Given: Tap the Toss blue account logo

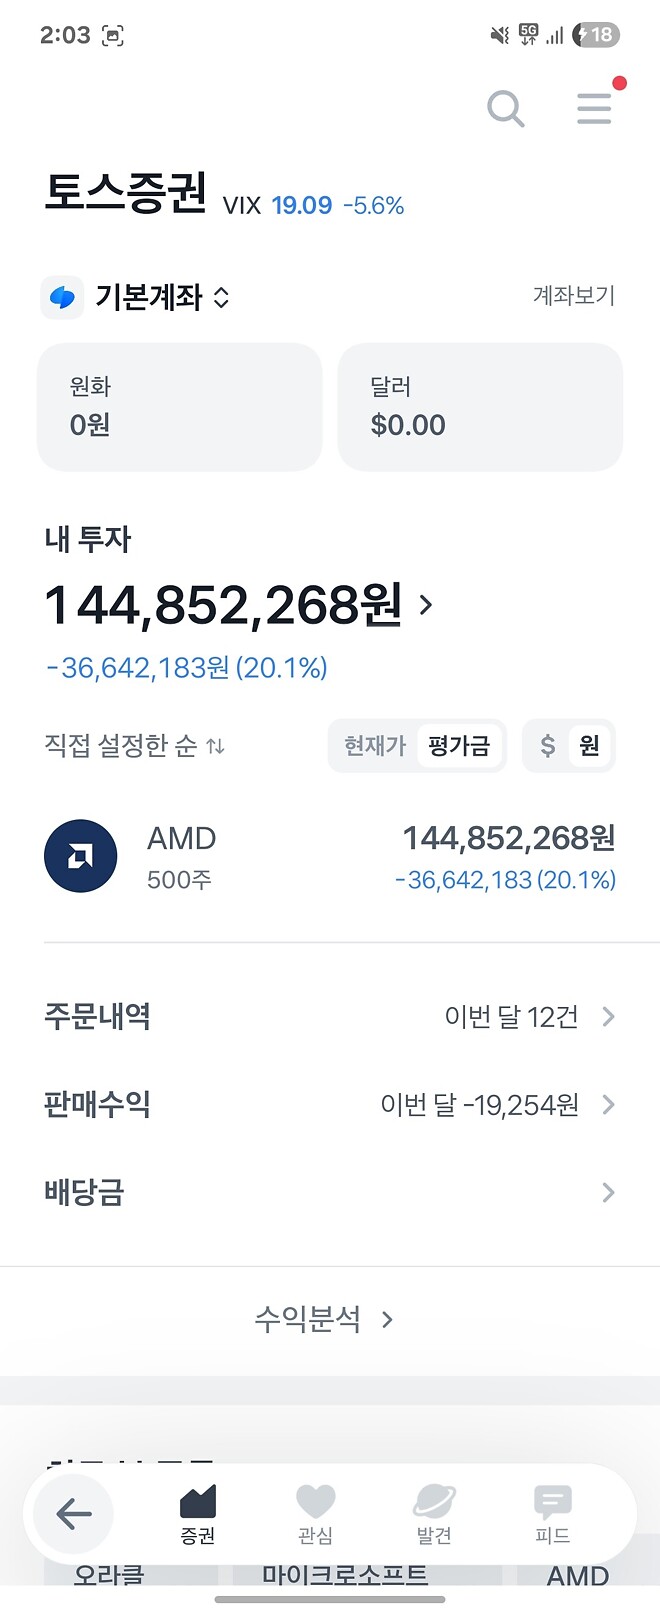Looking at the screenshot, I should [62, 297].
